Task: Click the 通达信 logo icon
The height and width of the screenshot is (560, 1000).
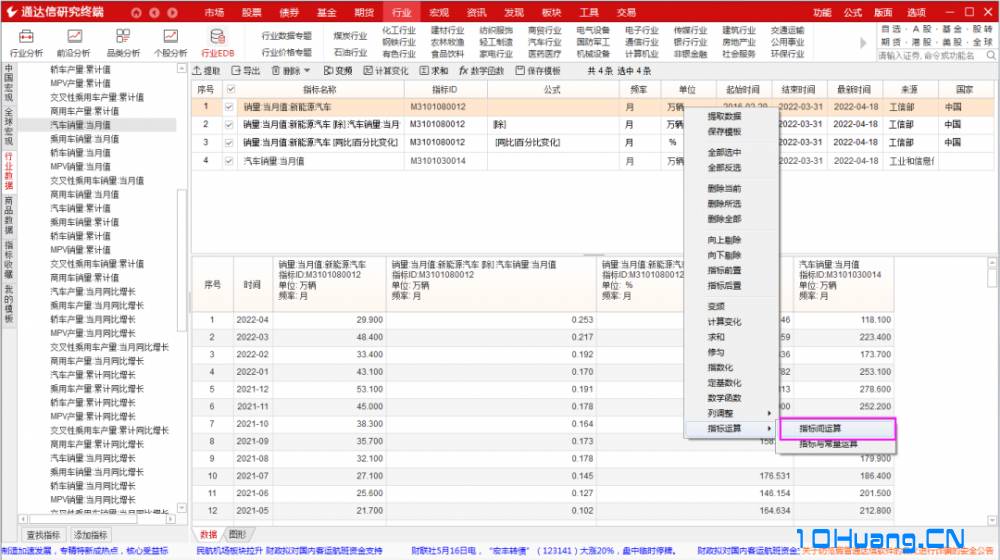Action: (x=11, y=11)
